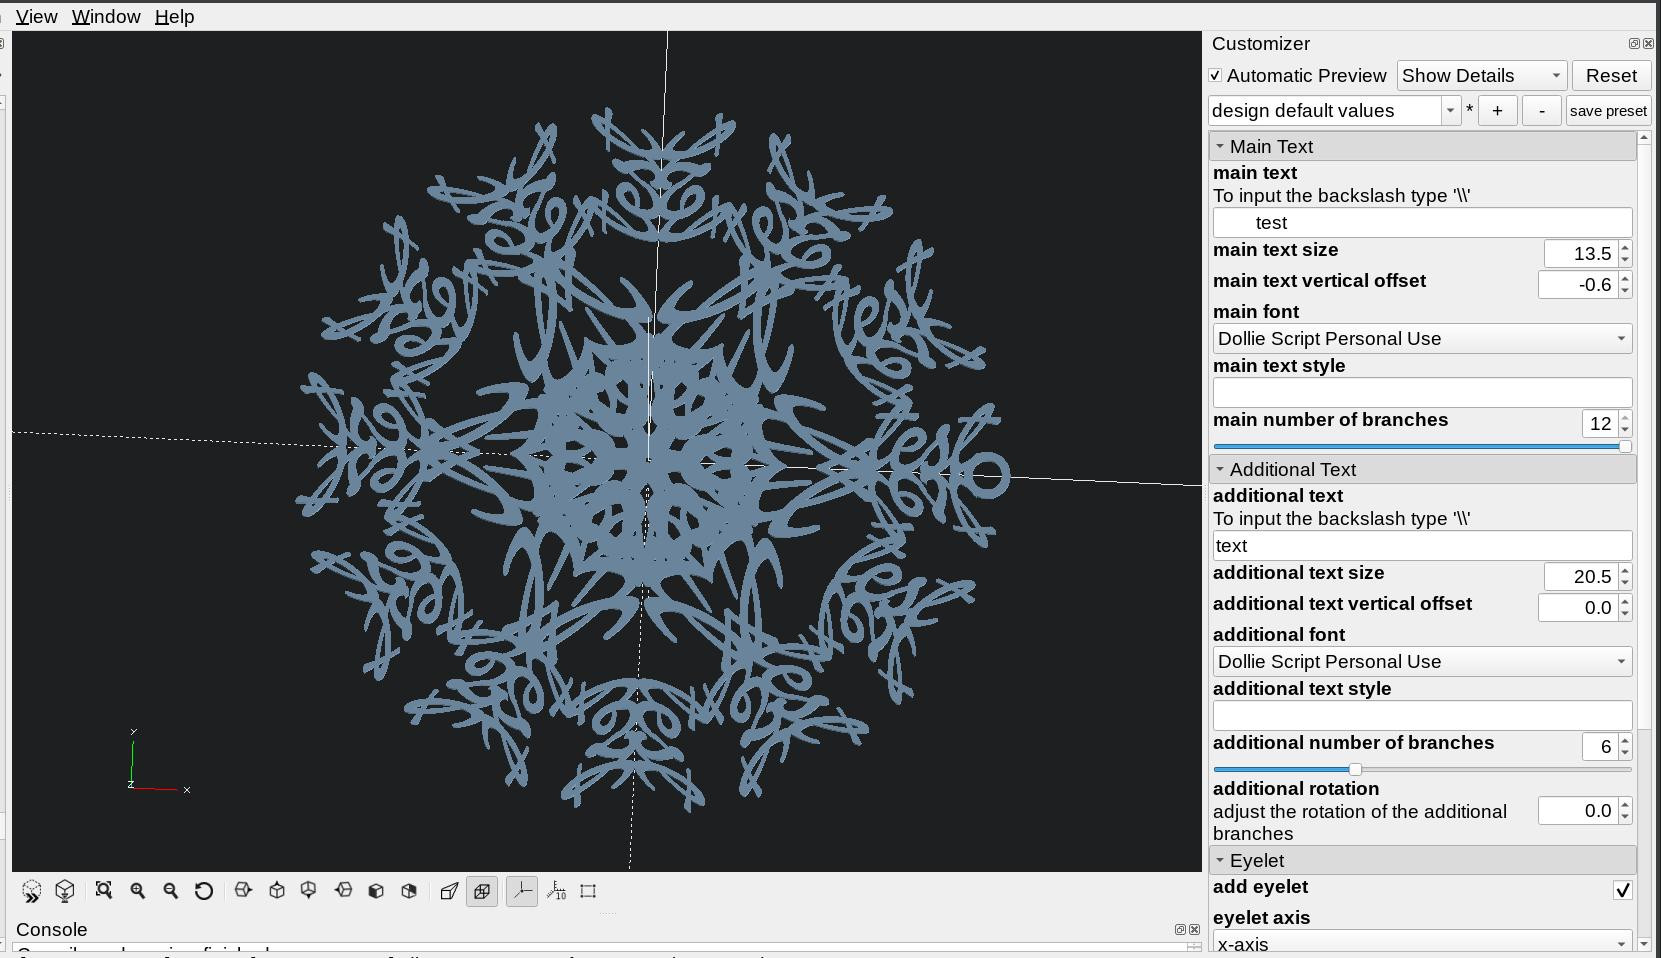The width and height of the screenshot is (1661, 958).
Task: Select the Perspective projection icon
Action: pyautogui.click(x=449, y=891)
